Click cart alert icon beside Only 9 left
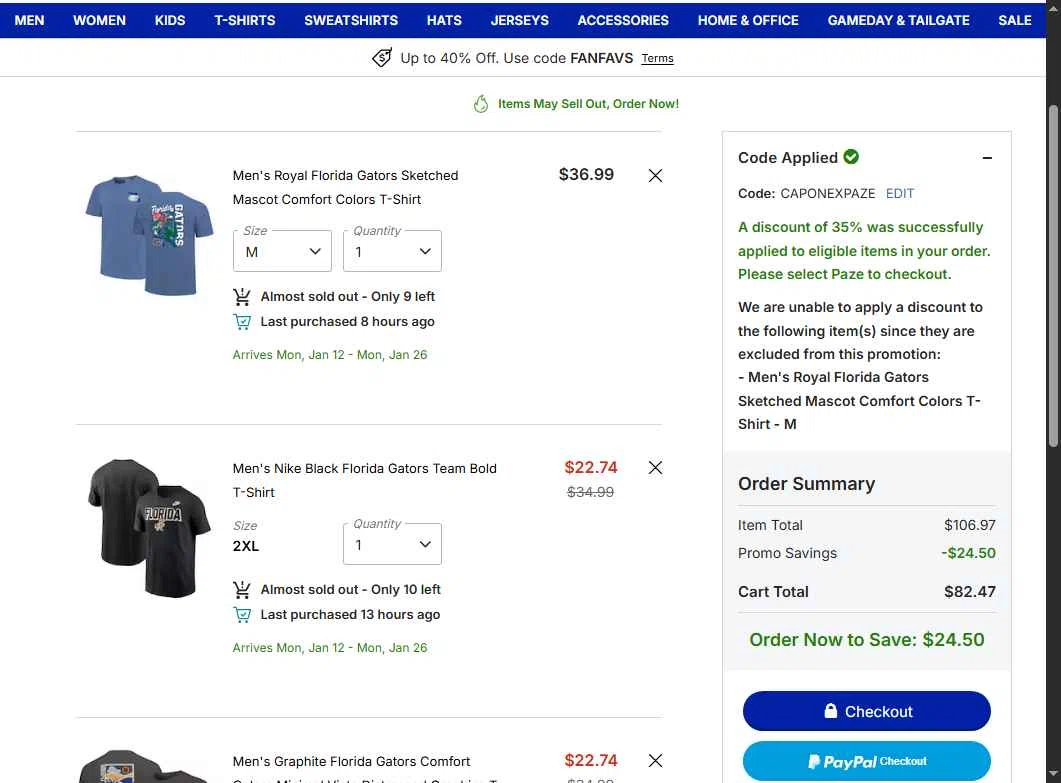The image size is (1061, 783). pyautogui.click(x=242, y=296)
